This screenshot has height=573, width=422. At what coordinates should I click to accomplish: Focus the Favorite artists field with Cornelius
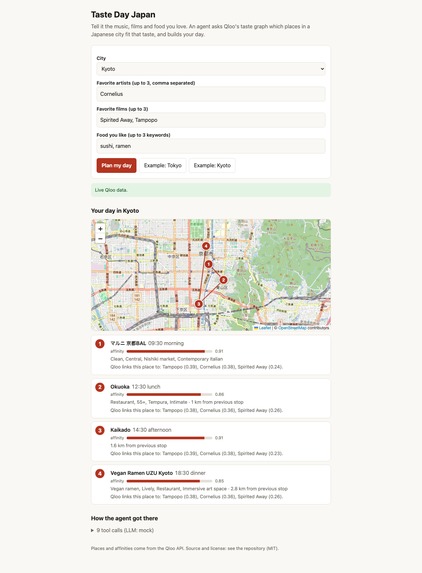point(211,94)
